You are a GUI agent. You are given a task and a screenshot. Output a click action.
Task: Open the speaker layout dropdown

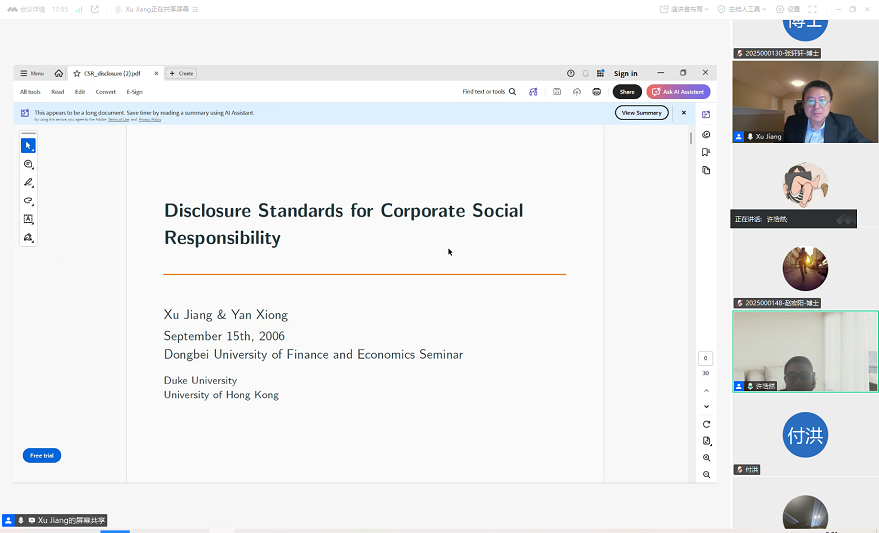[x=684, y=10]
